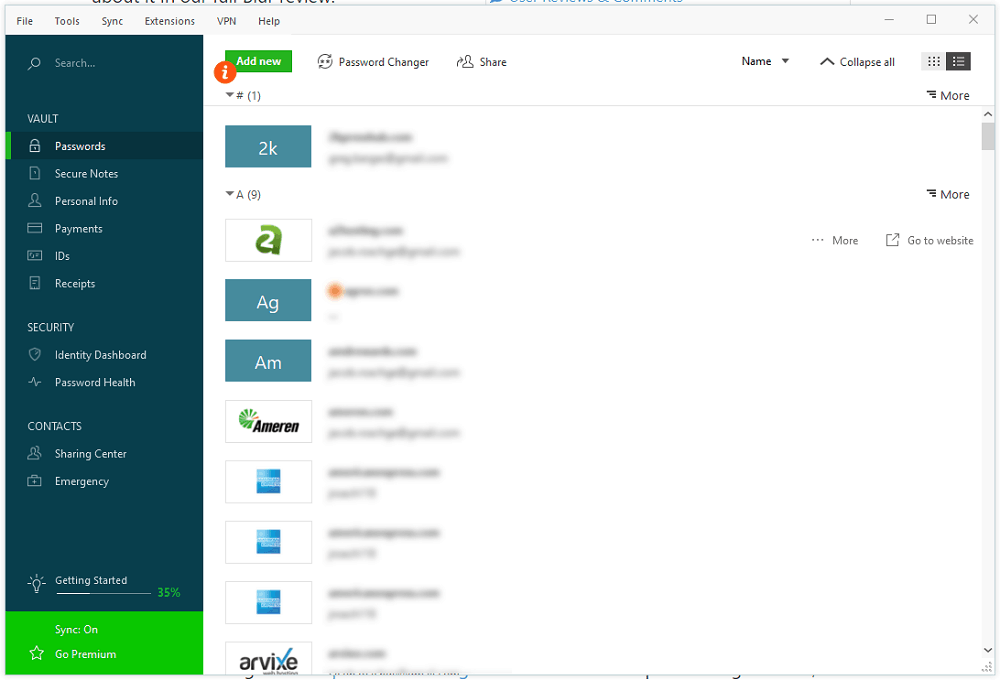This screenshot has height=680, width=1000.
Task: Click the Share button label
Action: point(493,62)
